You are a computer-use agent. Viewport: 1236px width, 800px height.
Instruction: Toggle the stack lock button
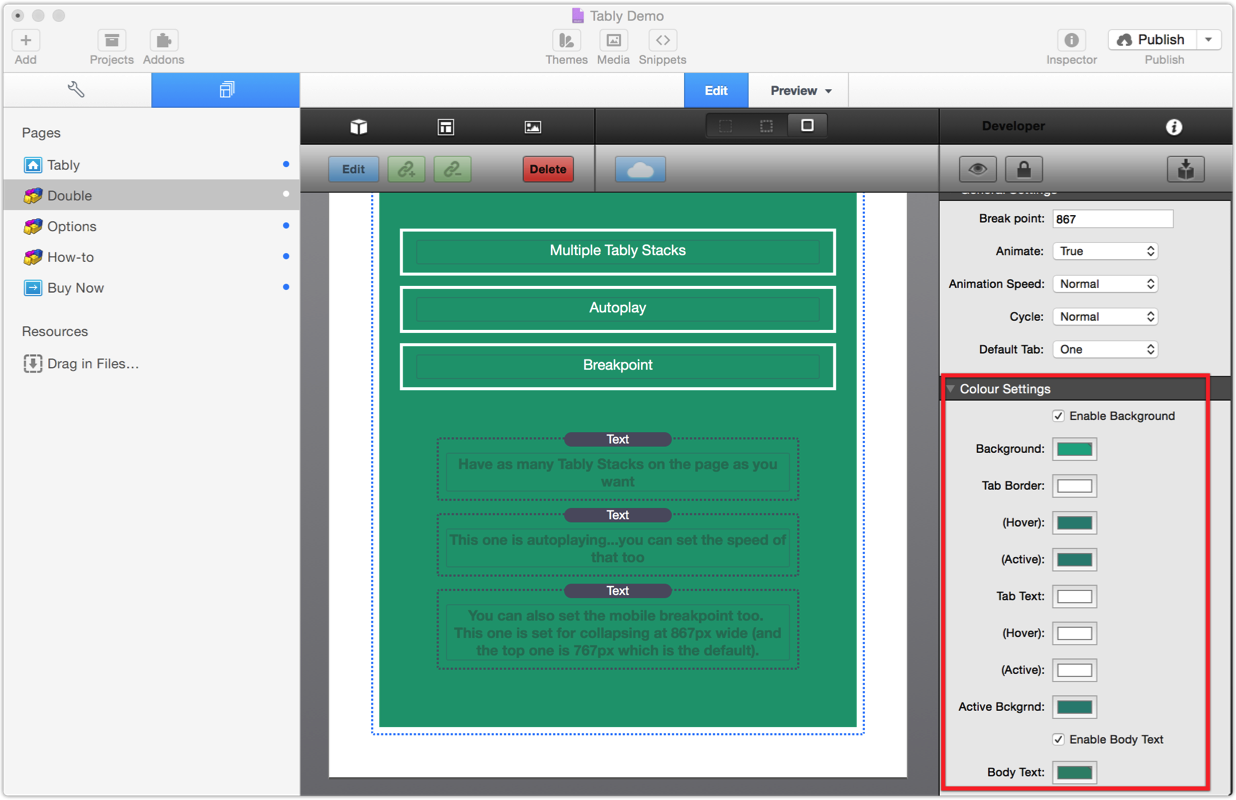[x=1024, y=169]
